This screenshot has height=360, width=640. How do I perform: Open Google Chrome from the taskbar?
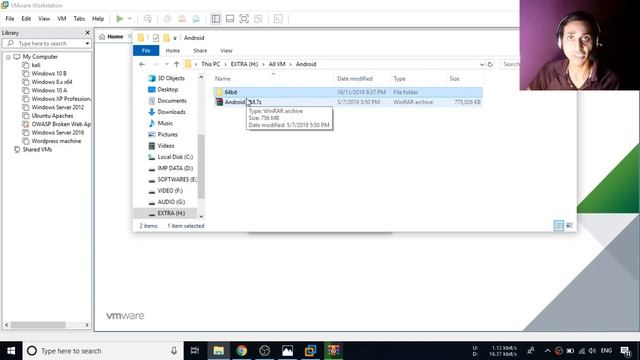[241, 351]
